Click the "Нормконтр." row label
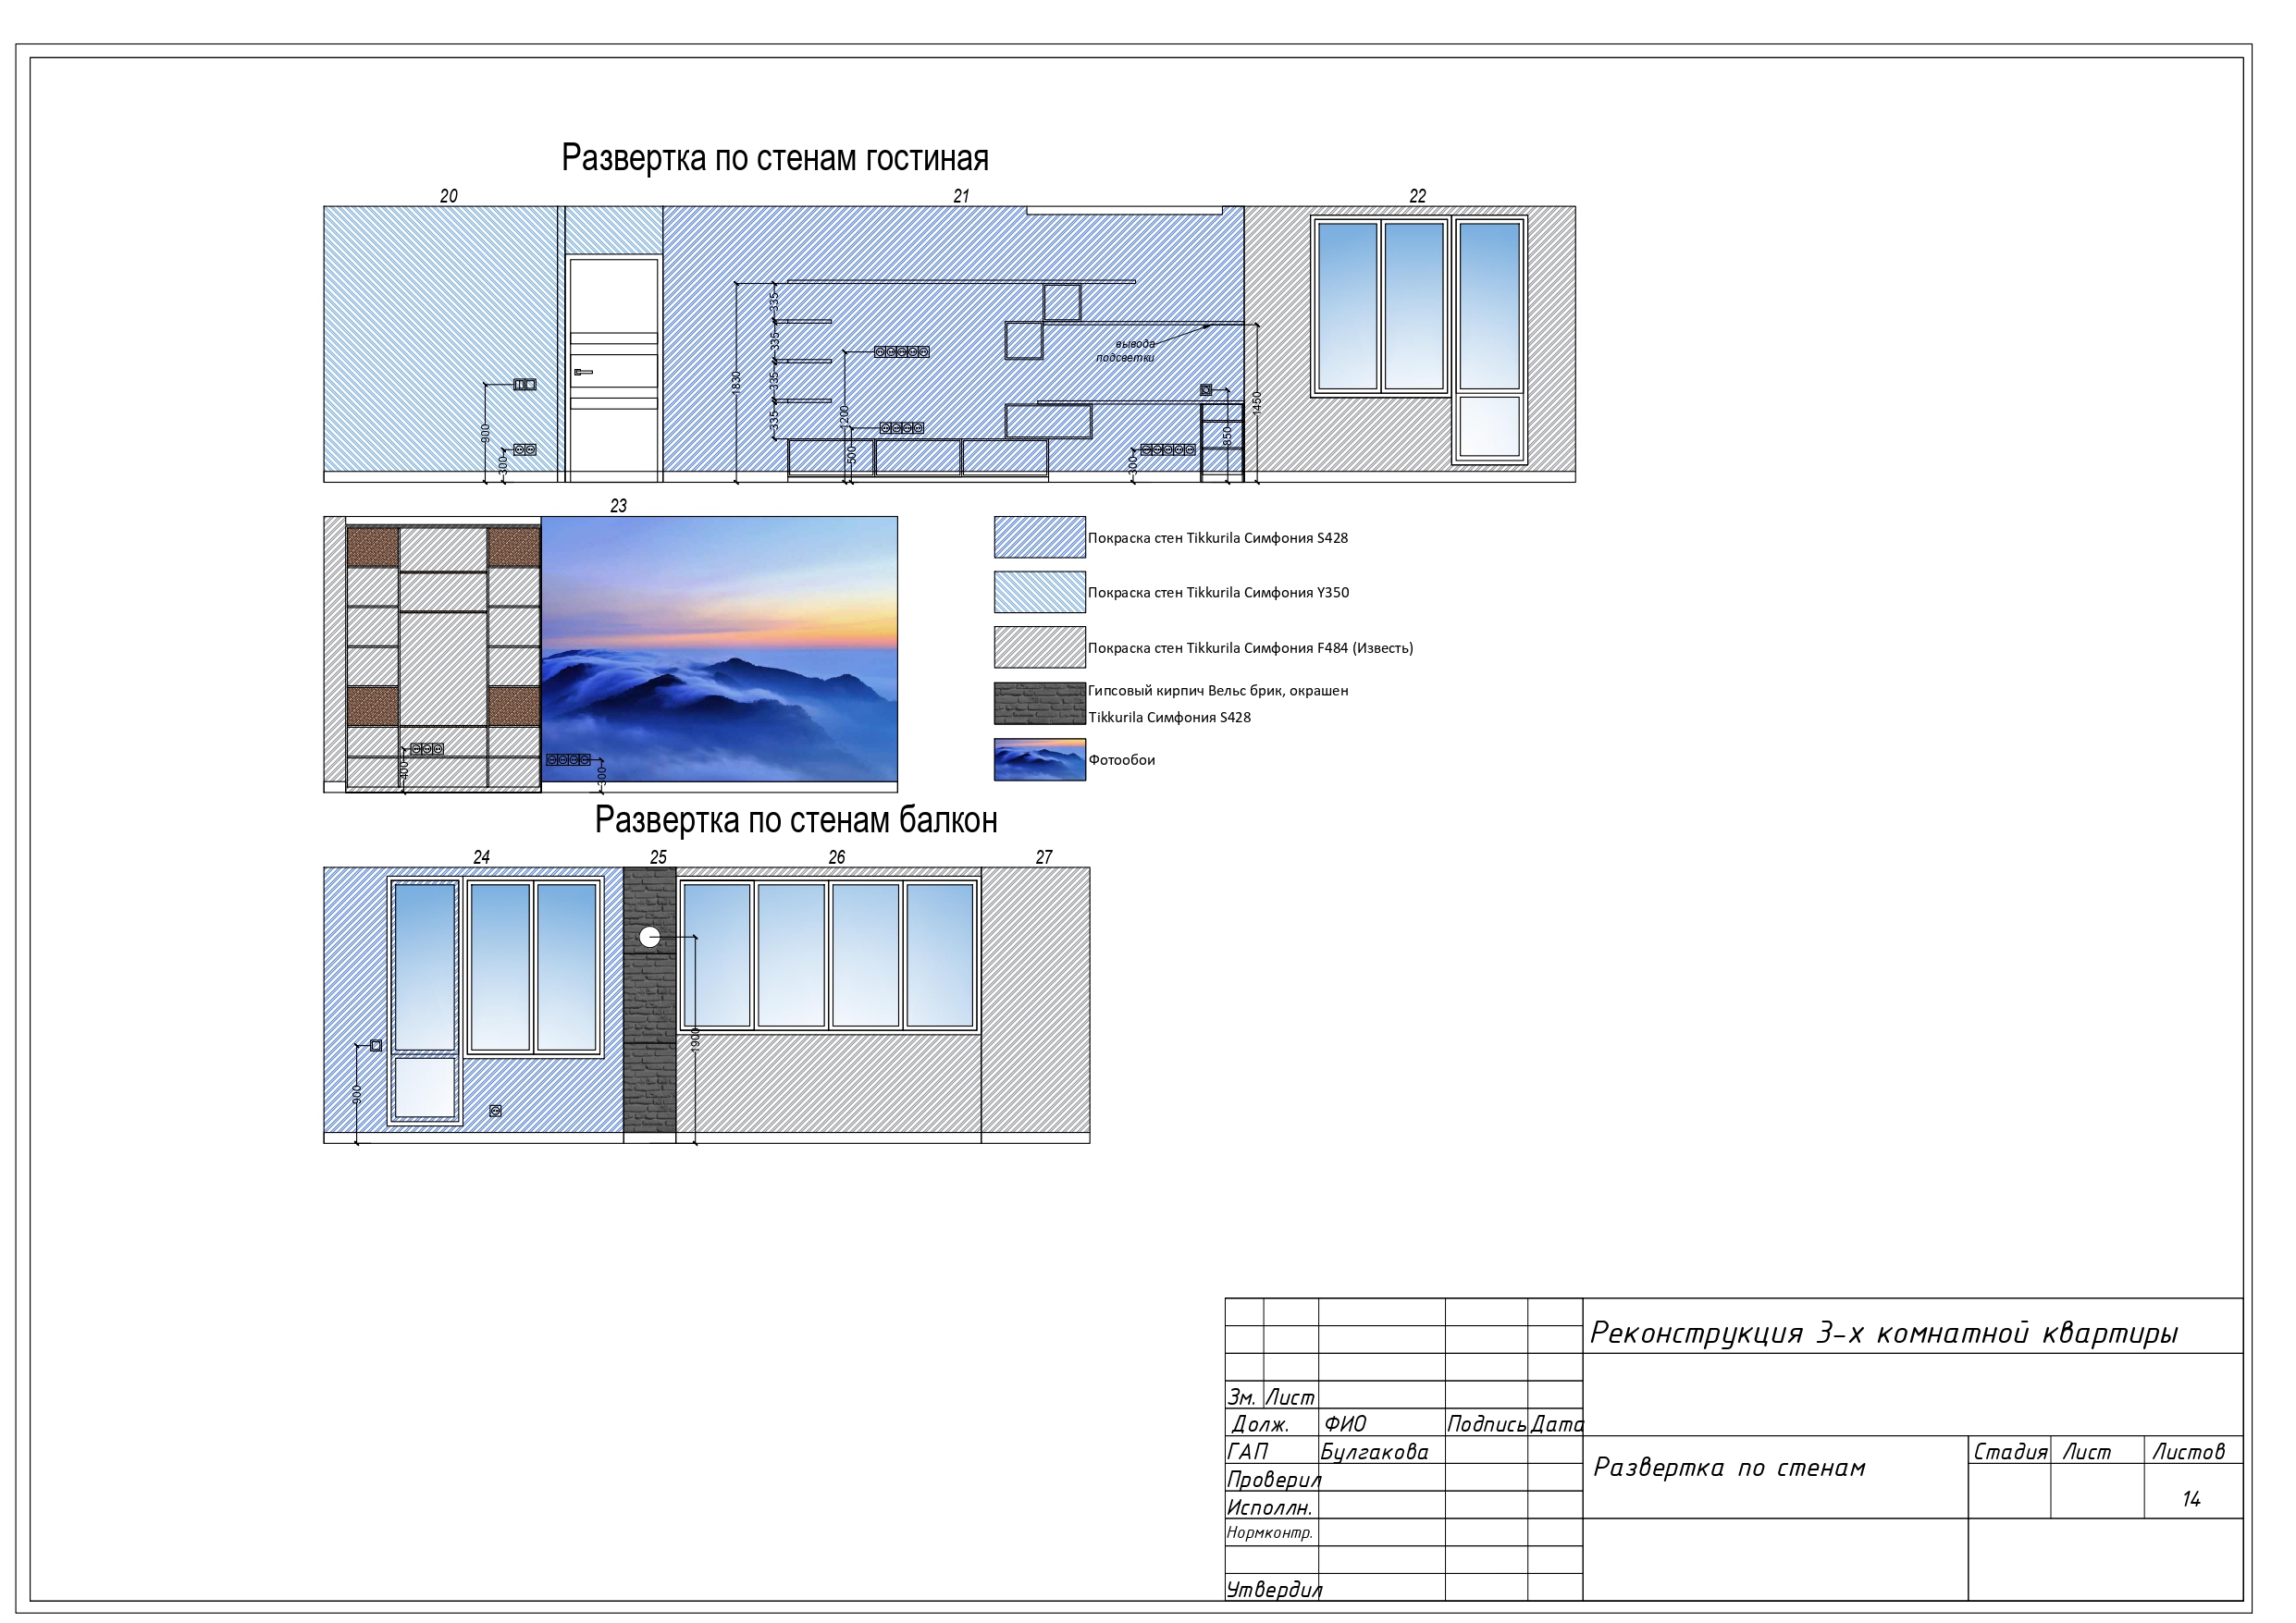 [1270, 1533]
